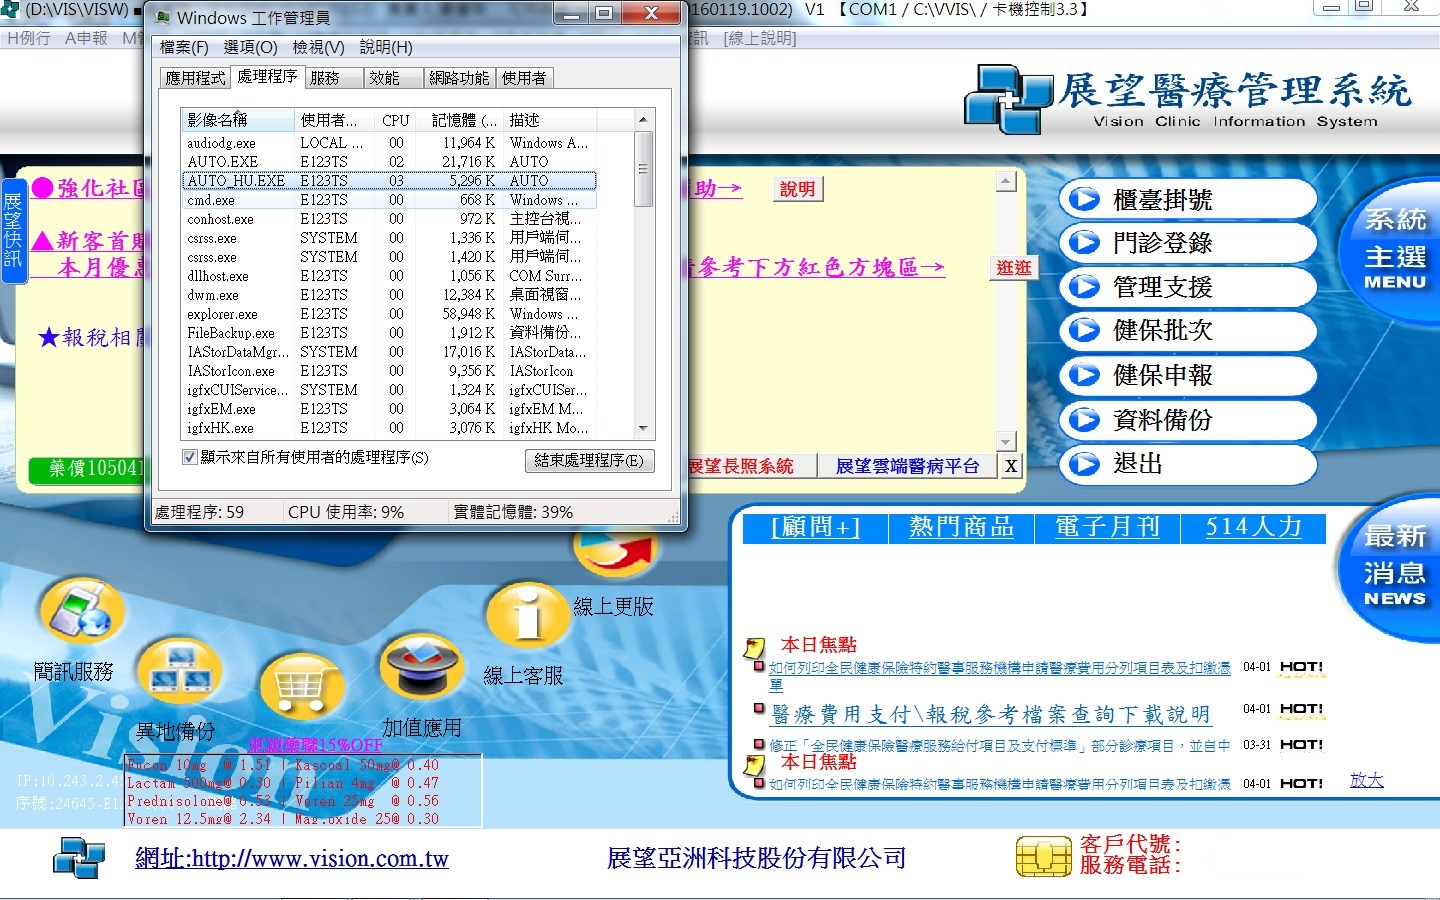Image resolution: width=1440 pixels, height=900 pixels.
Task: Select the audiodg.exe process row
Action: pos(389,143)
